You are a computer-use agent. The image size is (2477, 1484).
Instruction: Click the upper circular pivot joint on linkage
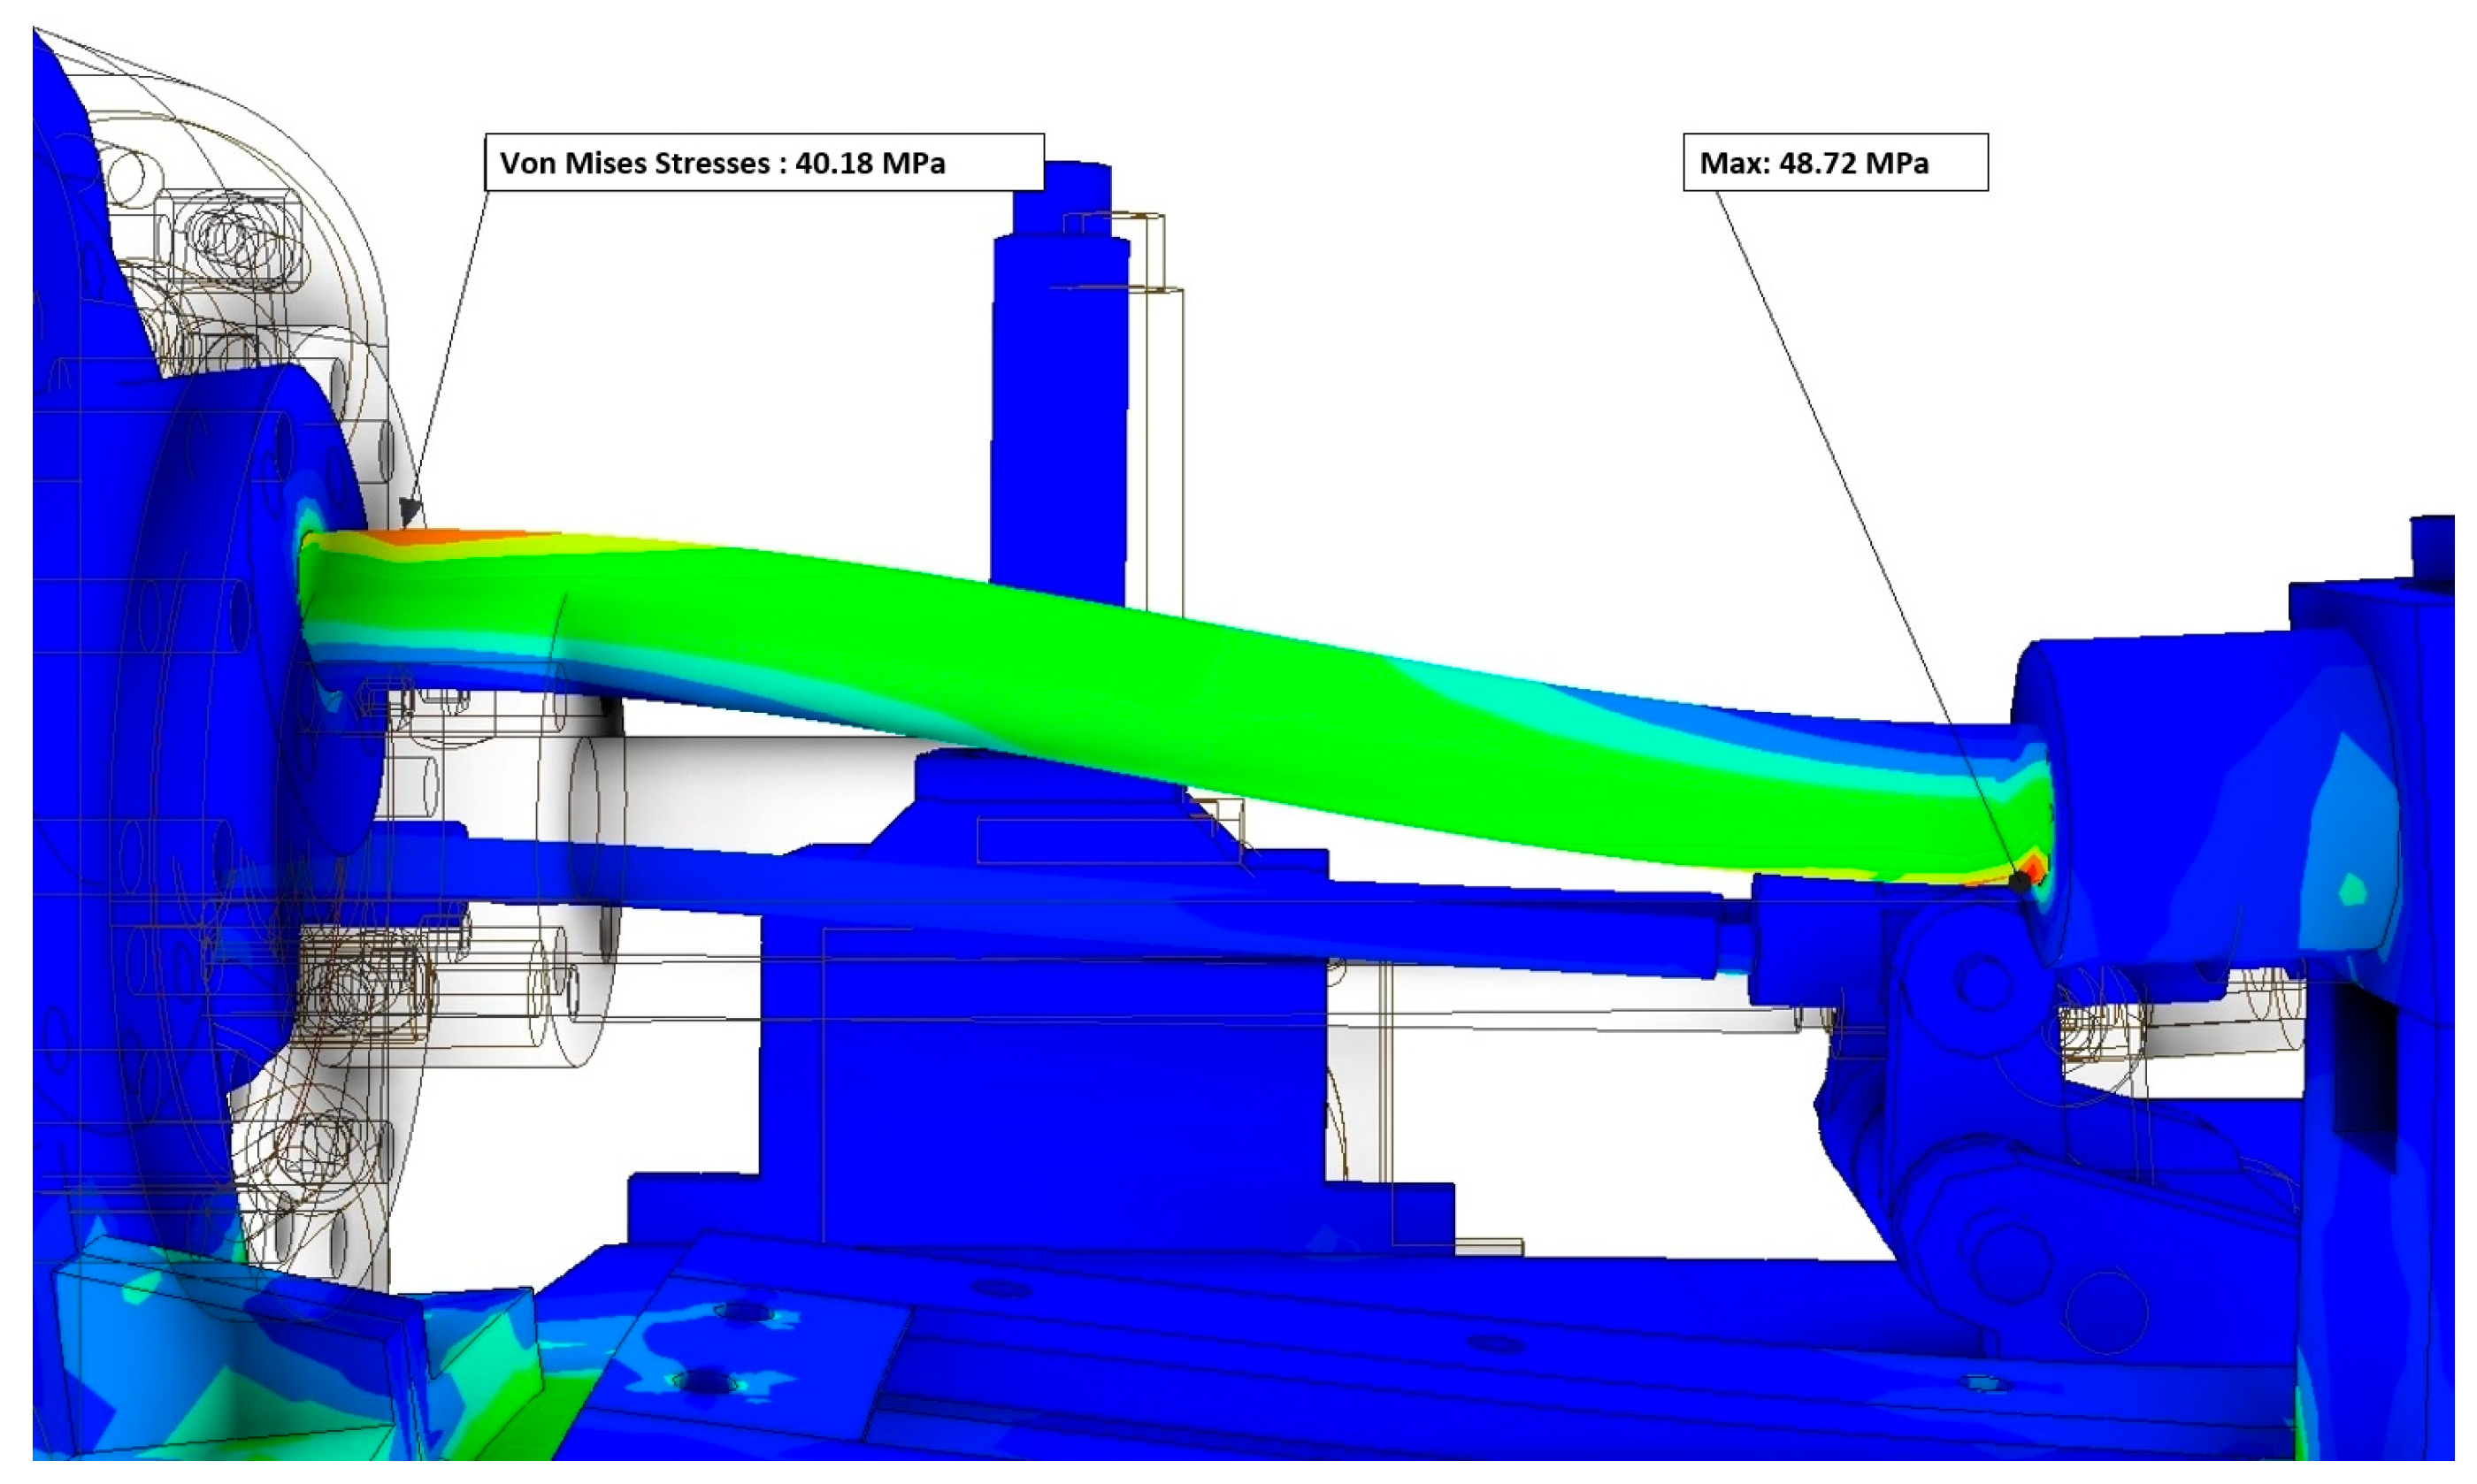pyautogui.click(x=1983, y=985)
